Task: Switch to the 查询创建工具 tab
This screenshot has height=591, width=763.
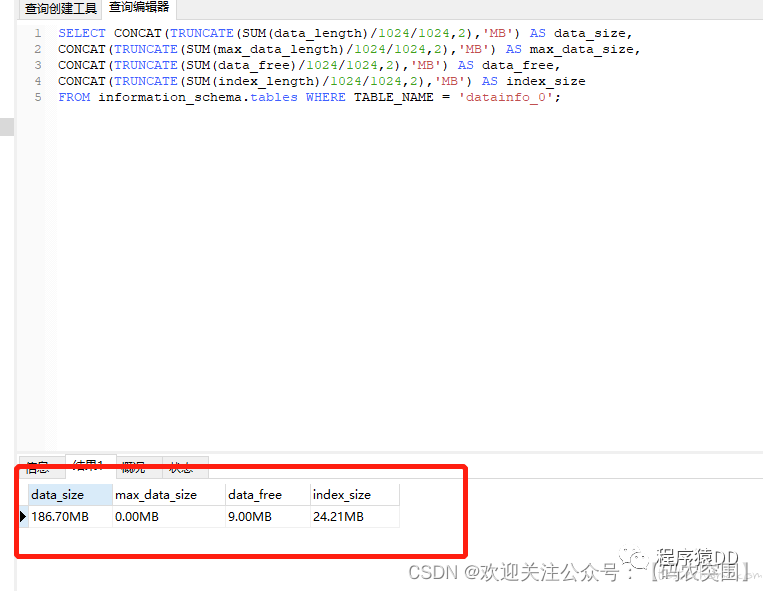Action: [60, 9]
